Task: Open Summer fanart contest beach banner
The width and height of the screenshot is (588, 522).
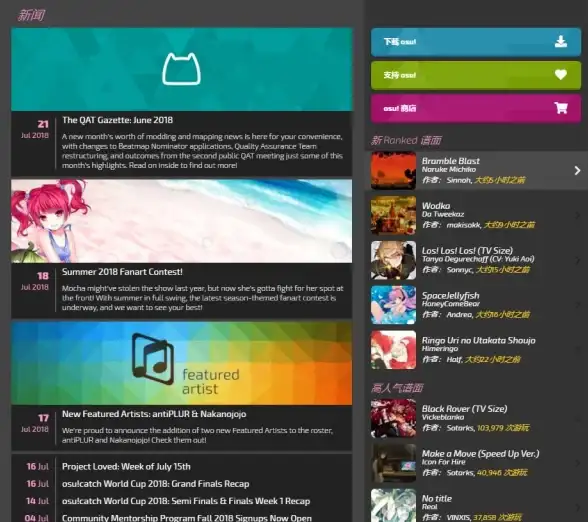Action: (x=182, y=221)
